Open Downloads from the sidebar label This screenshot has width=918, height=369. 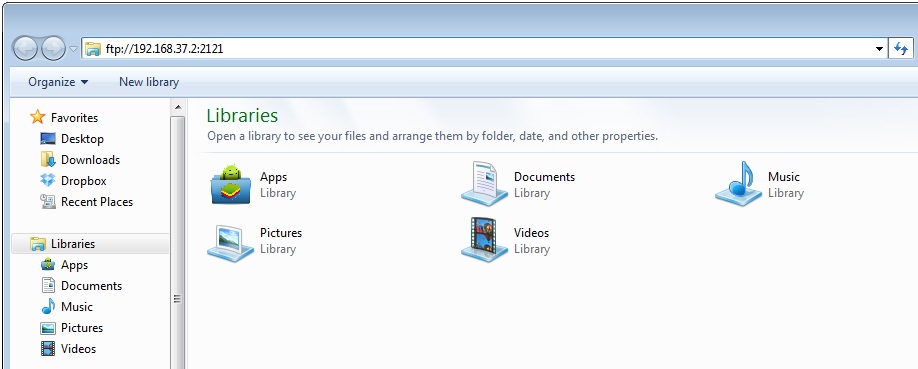click(90, 160)
